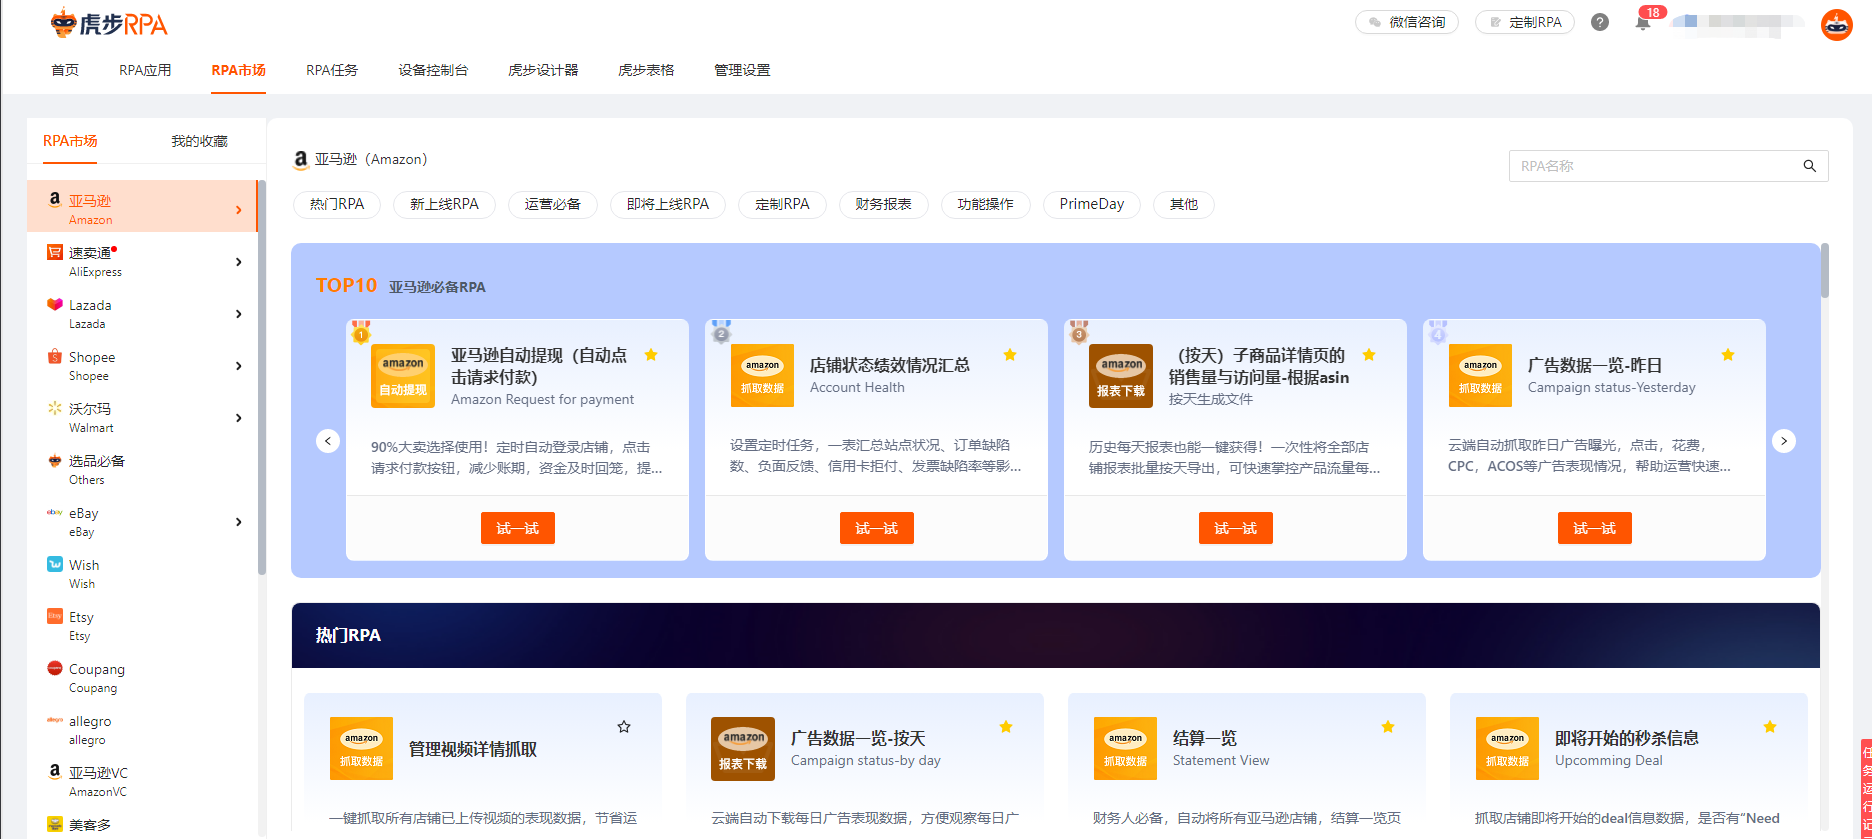Click the sidebar vertical scrollbar
Screen dimensions: 1872x839
(262, 377)
